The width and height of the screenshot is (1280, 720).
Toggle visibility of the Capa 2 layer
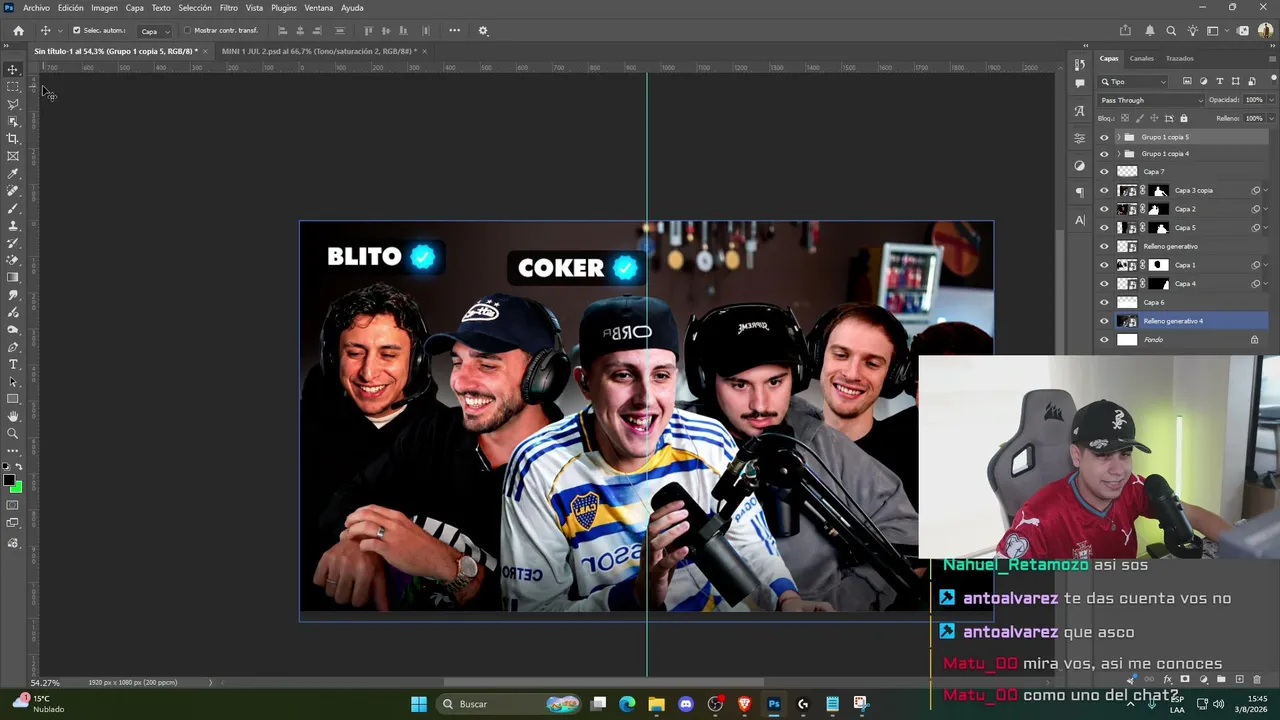pos(1104,209)
